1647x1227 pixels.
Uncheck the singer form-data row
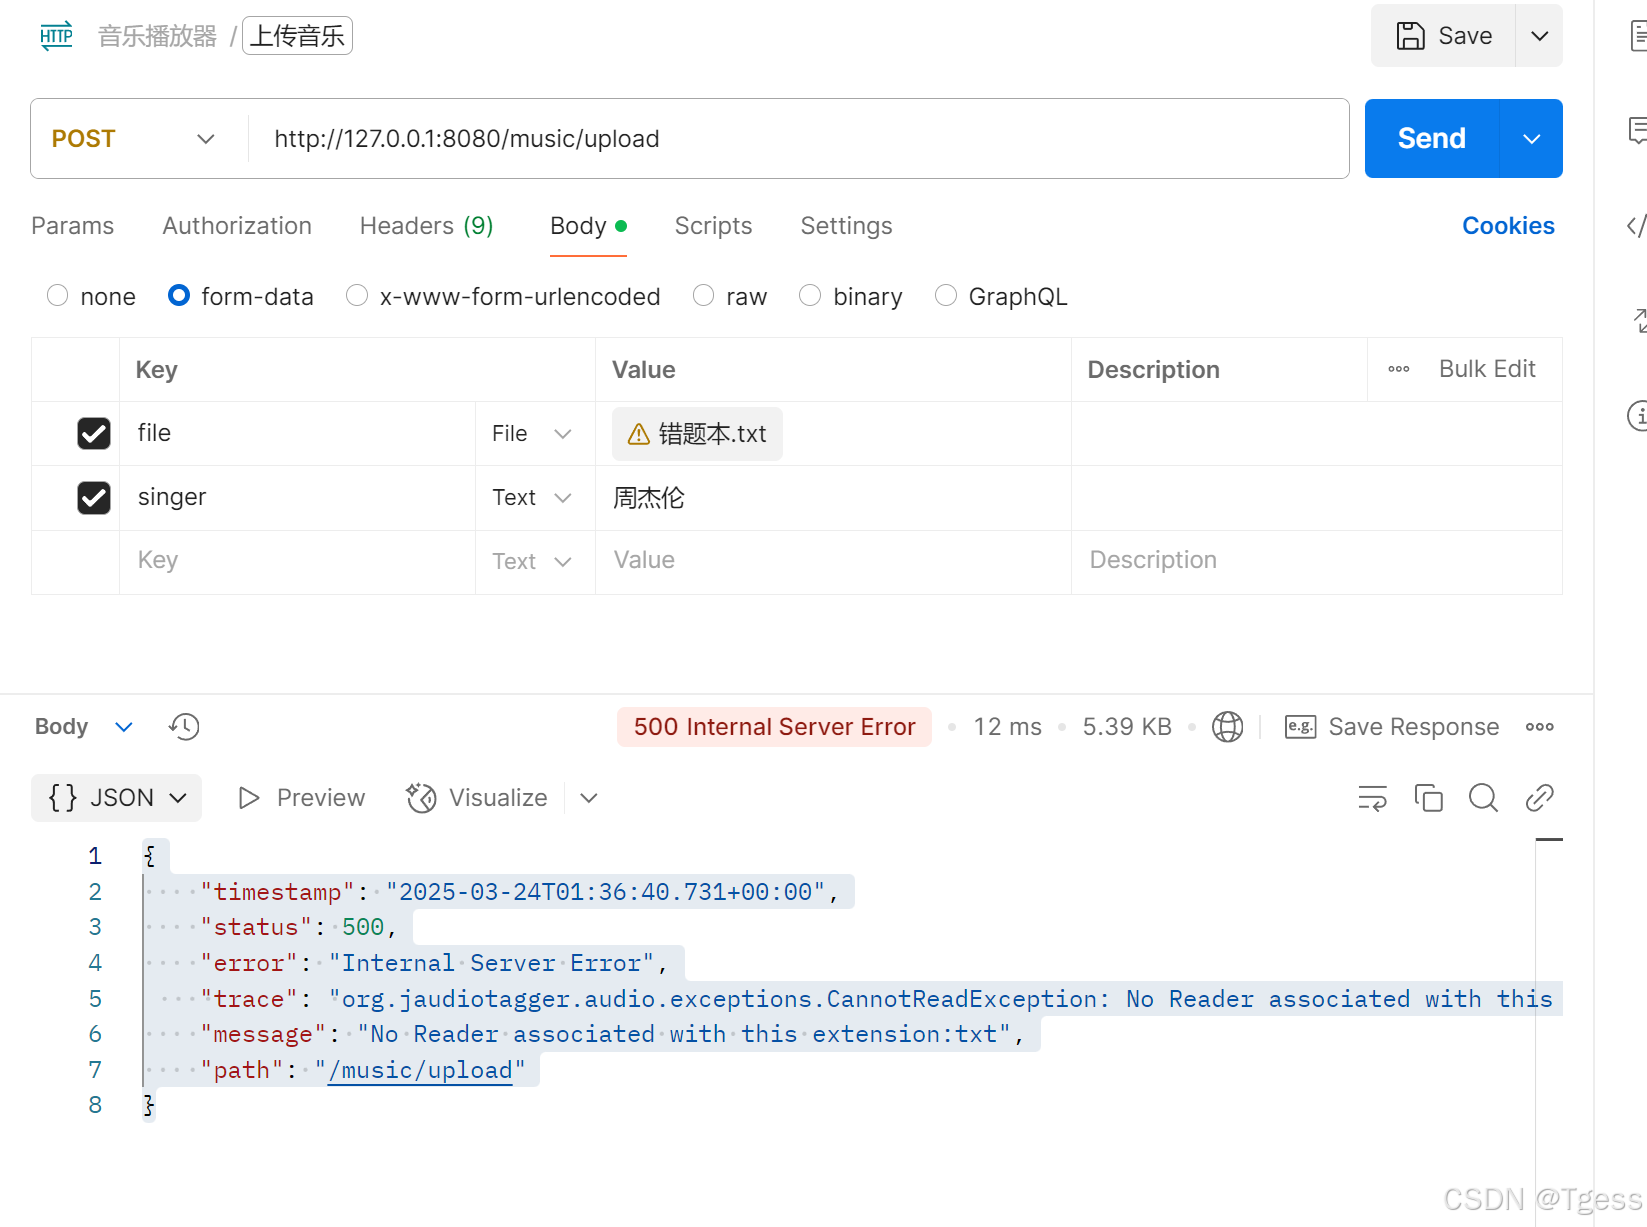click(x=93, y=497)
